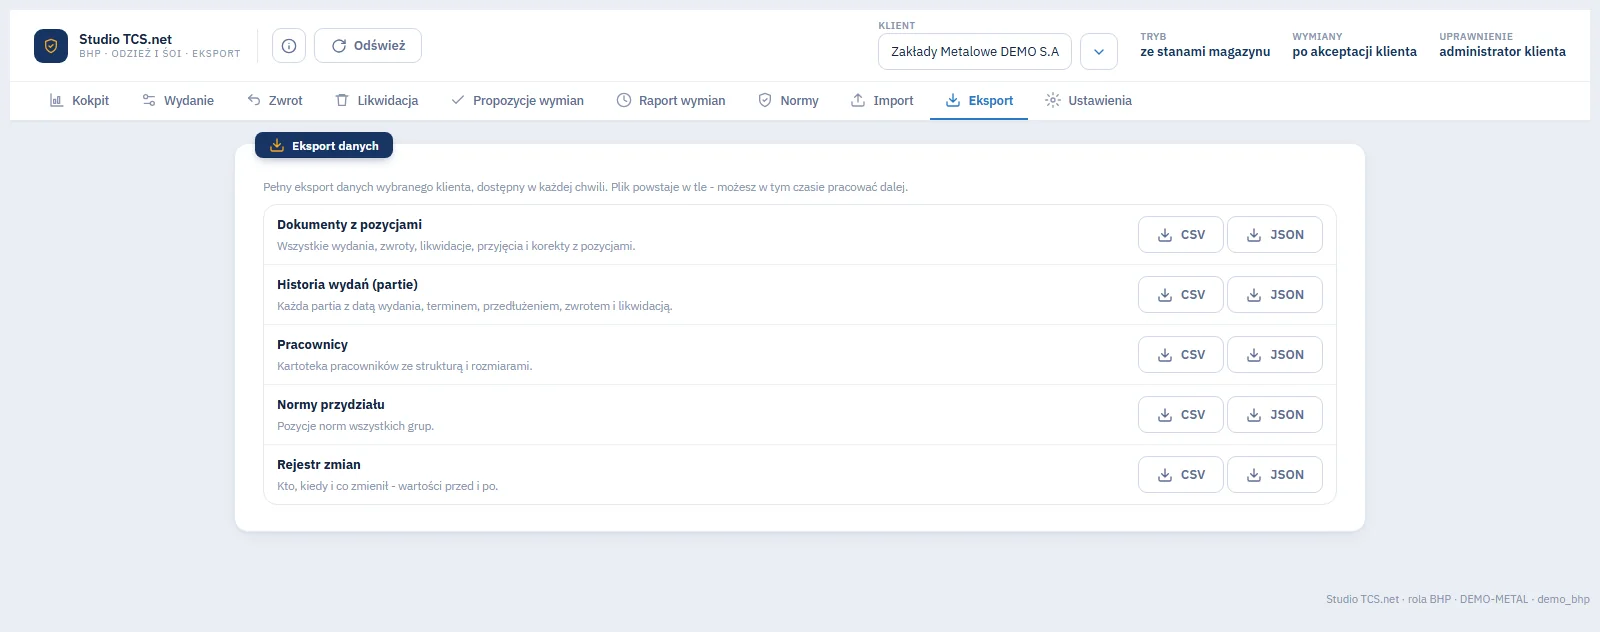The image size is (1600, 632).
Task: Click the 'administrator klienta' permission text
Action: click(1502, 52)
